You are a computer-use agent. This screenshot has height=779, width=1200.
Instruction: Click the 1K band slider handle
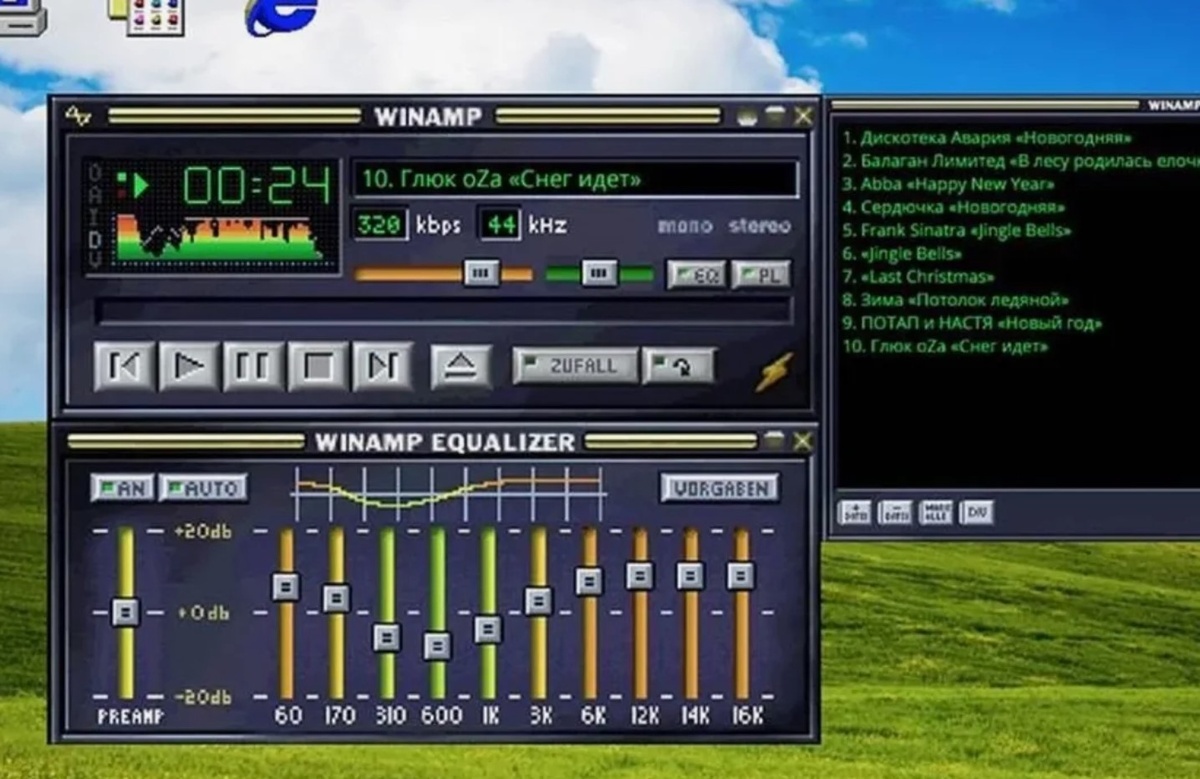coord(488,629)
